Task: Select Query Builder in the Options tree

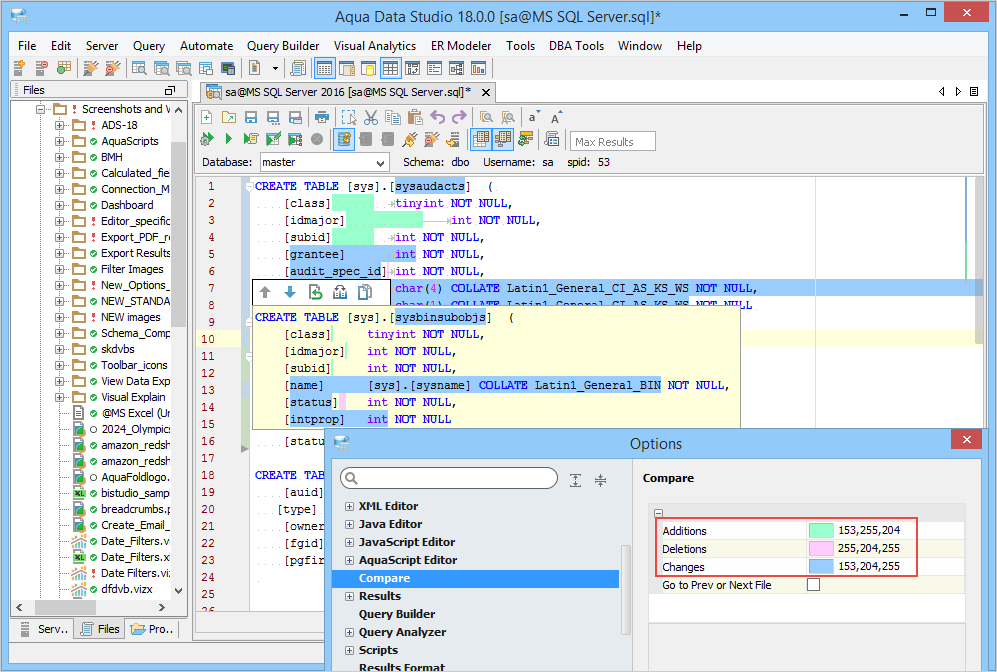Action: pyautogui.click(x=397, y=614)
